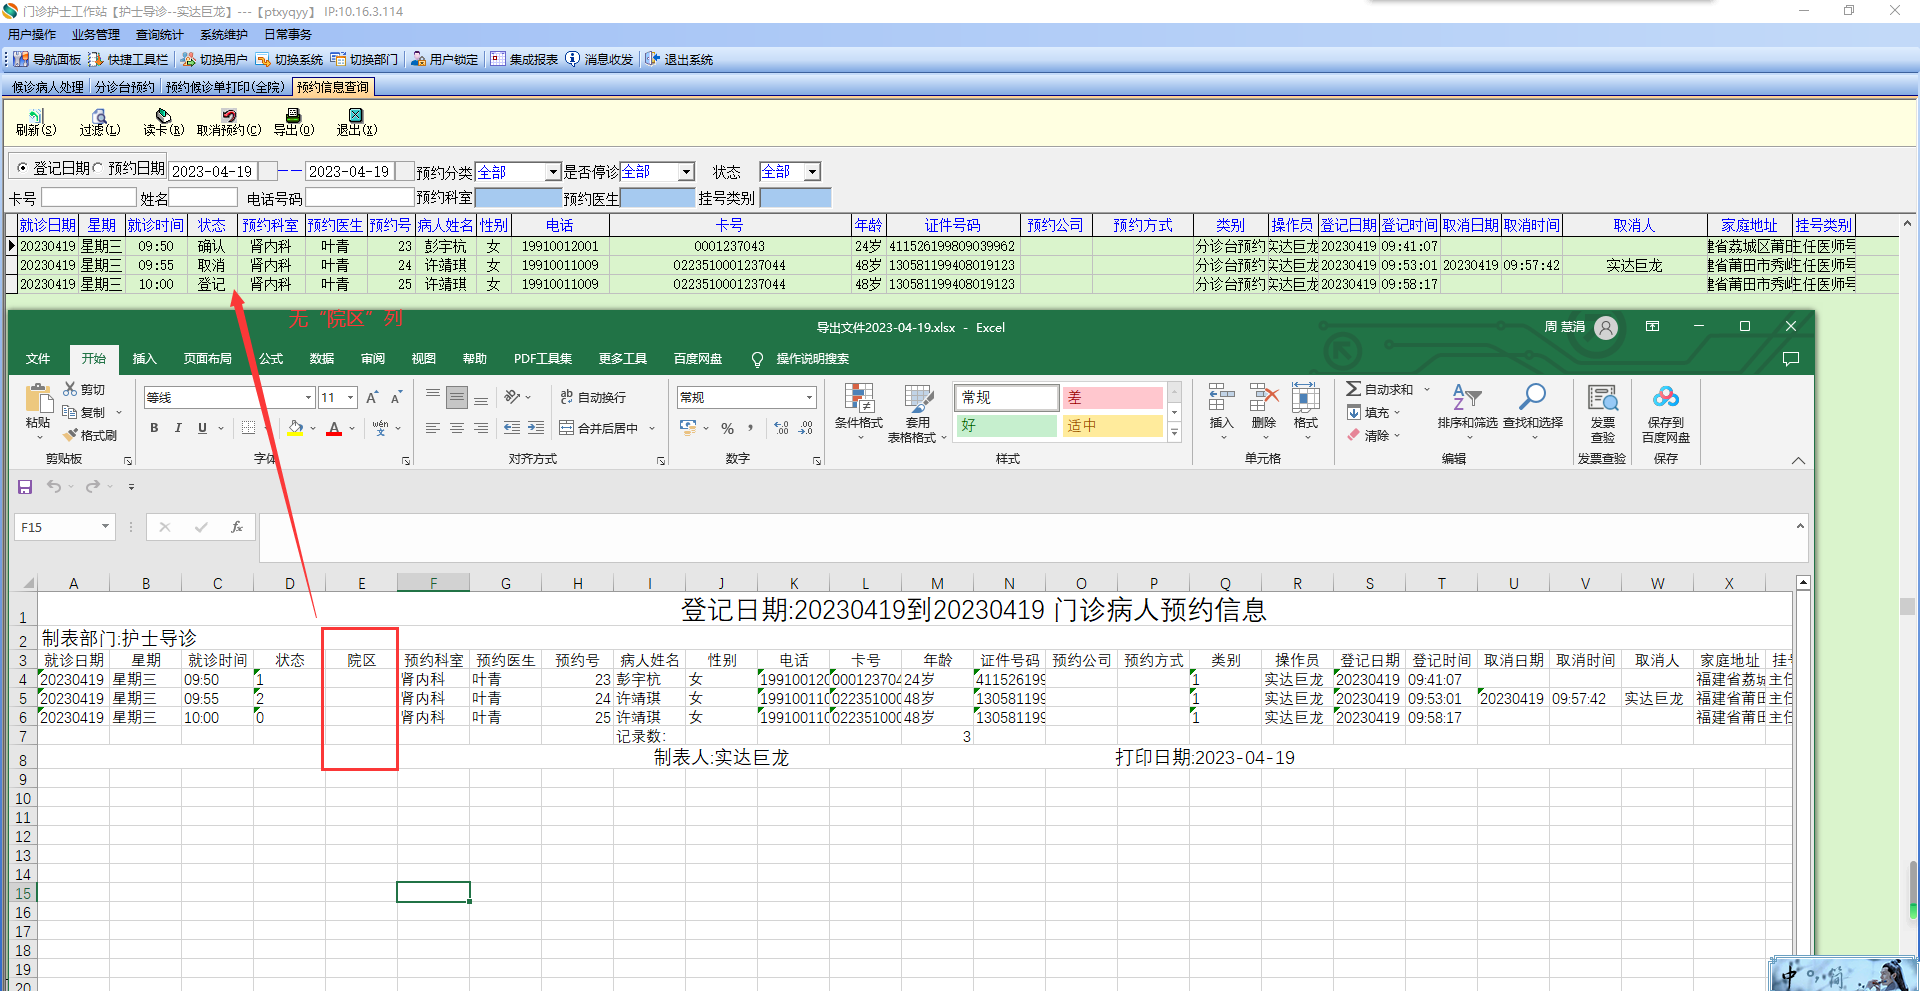The image size is (1920, 991).
Task: Open the 查询统计 menu
Action: click(x=160, y=35)
